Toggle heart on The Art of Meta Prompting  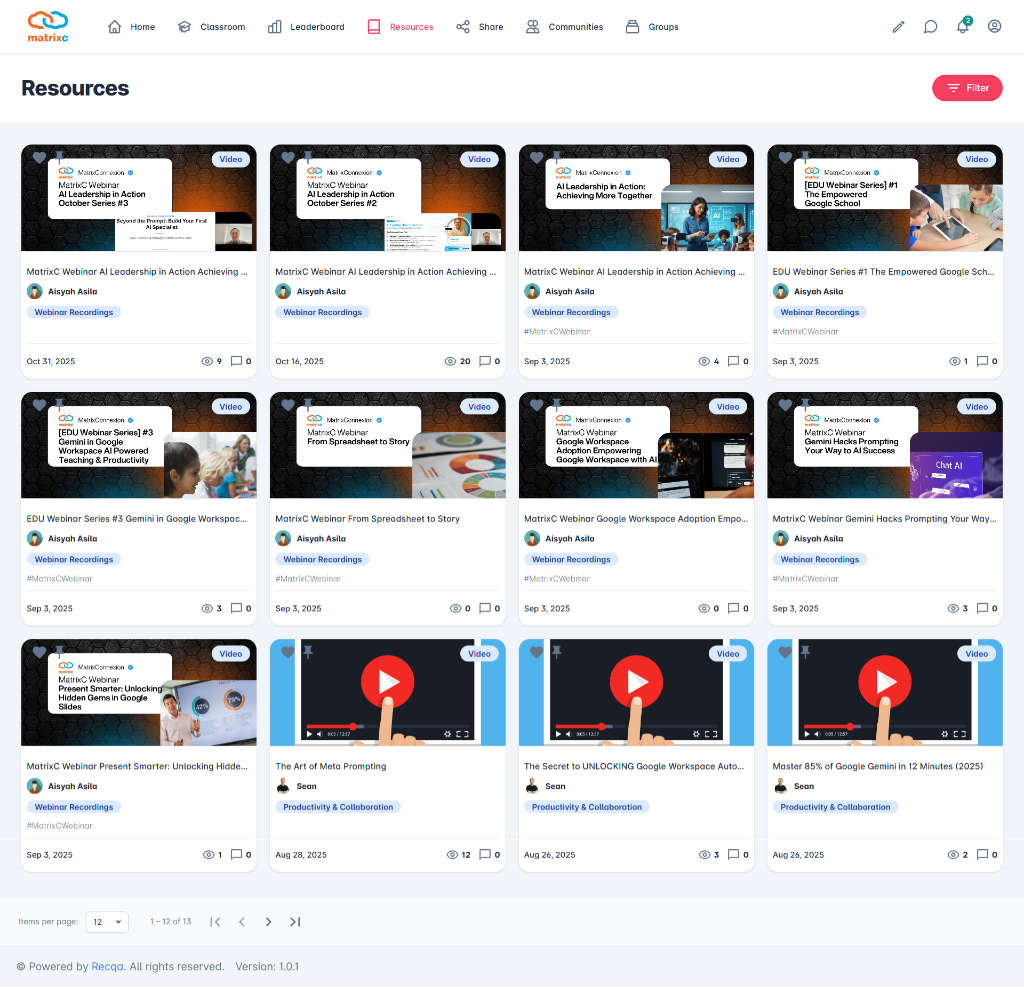click(x=288, y=652)
